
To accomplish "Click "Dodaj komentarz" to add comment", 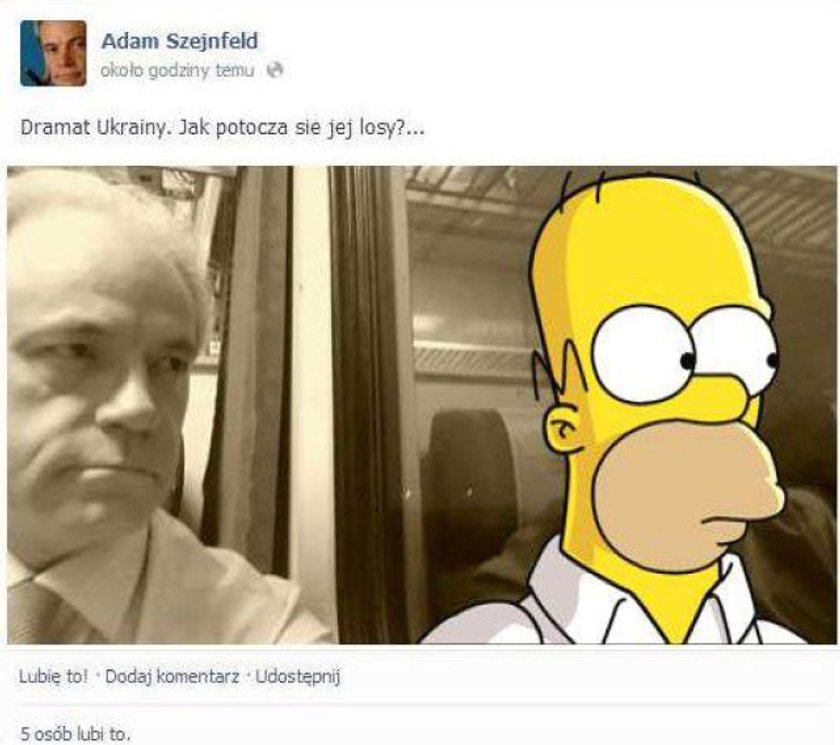I will (x=172, y=676).
